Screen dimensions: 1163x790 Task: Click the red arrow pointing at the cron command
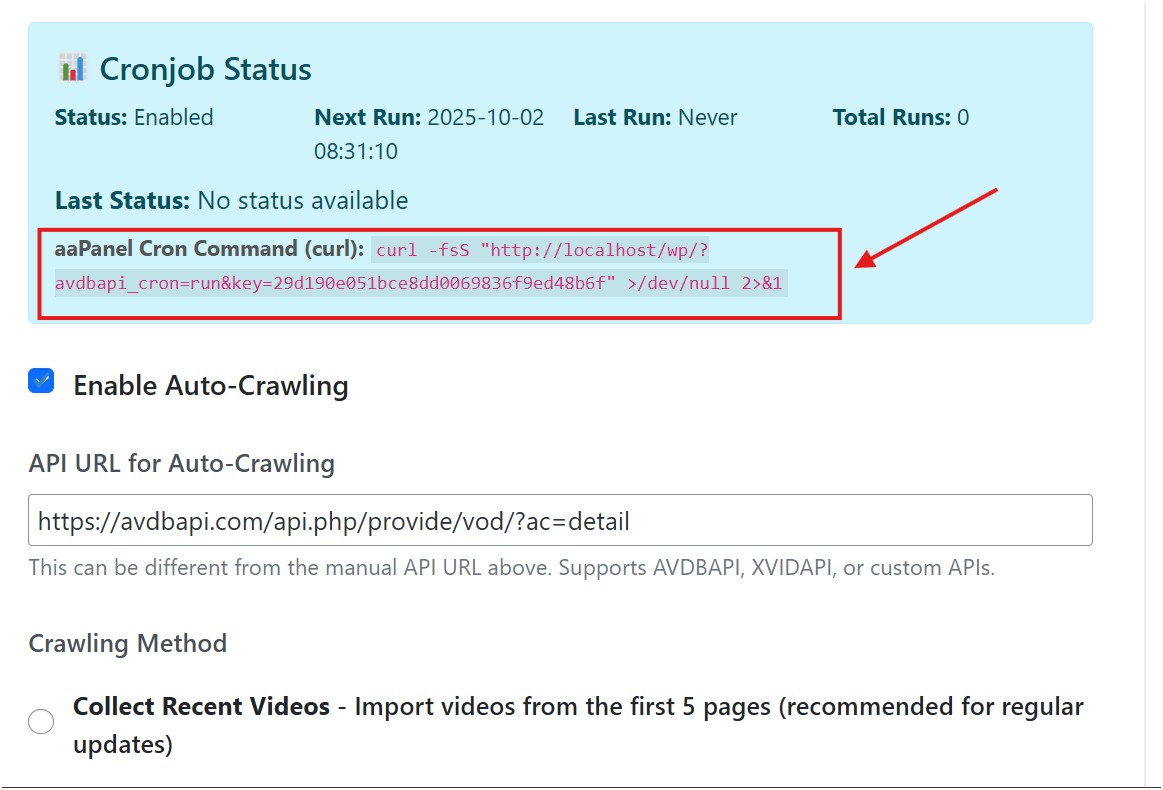[x=926, y=227]
